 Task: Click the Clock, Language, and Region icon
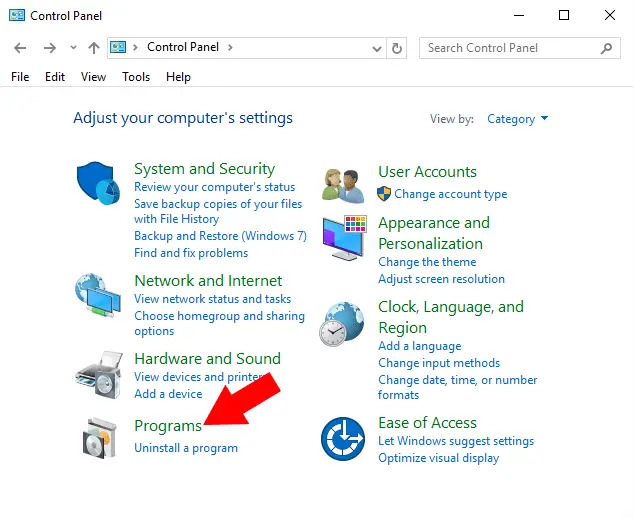342,324
